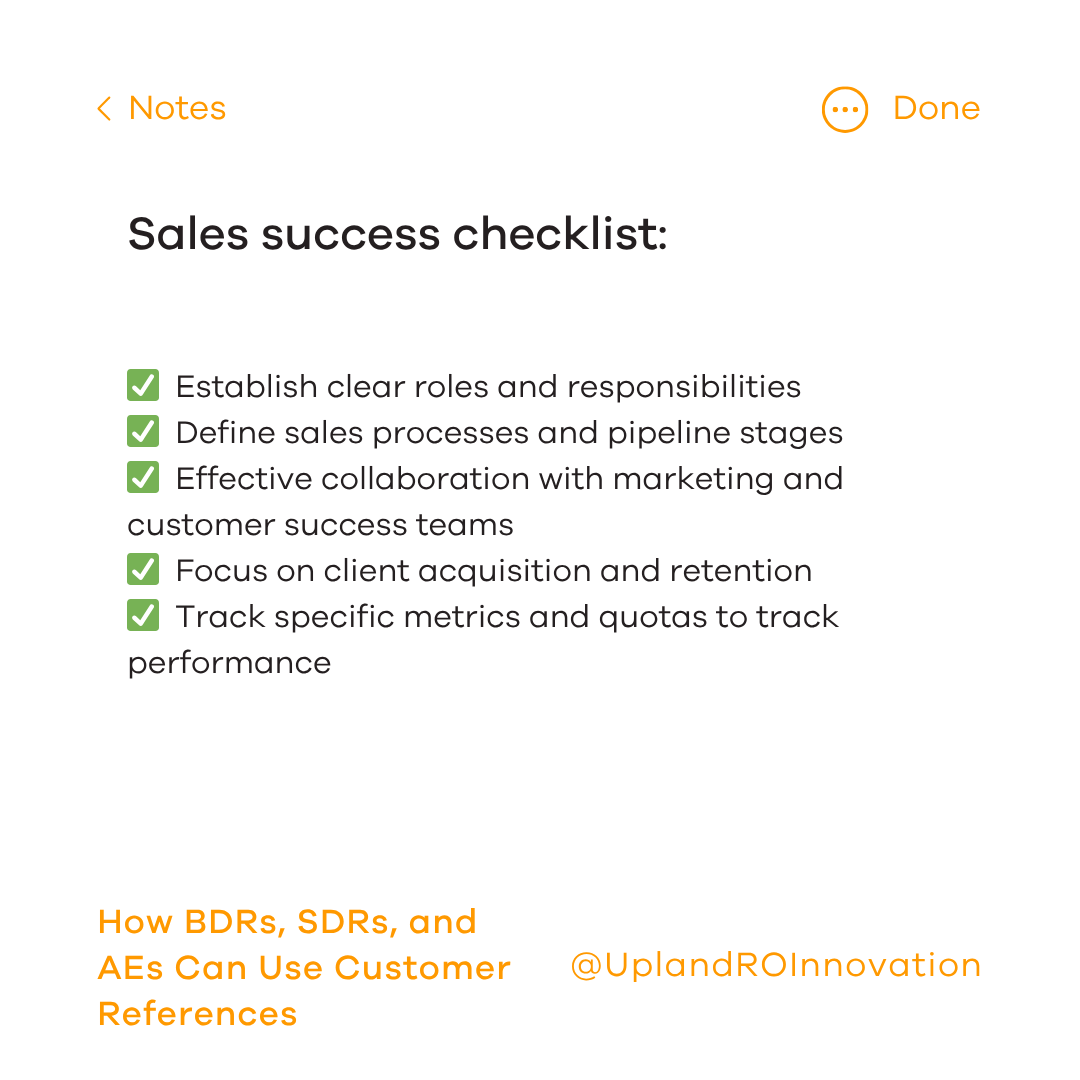Viewport: 1080px width, 1080px height.
Task: Tap Done to finish editing
Action: [936, 109]
